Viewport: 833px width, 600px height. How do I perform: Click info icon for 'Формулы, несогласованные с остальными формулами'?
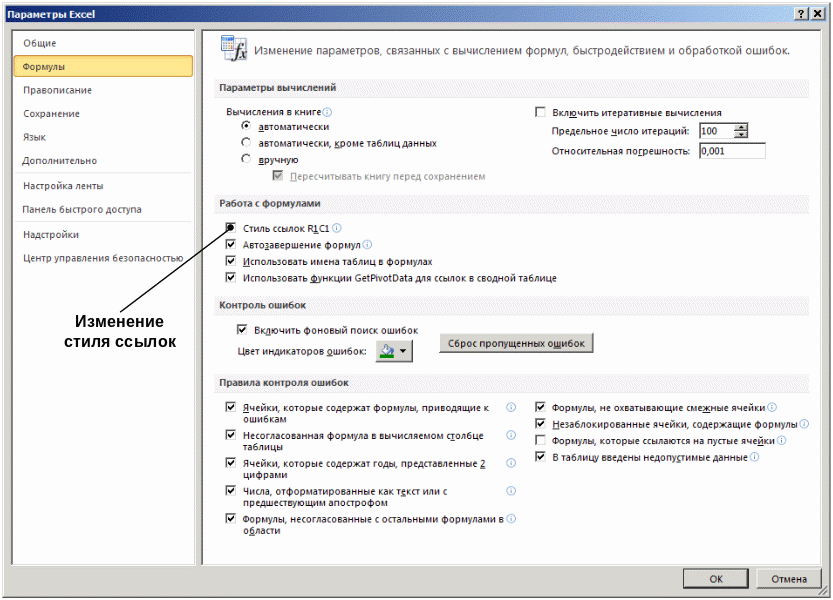pyautogui.click(x=511, y=519)
